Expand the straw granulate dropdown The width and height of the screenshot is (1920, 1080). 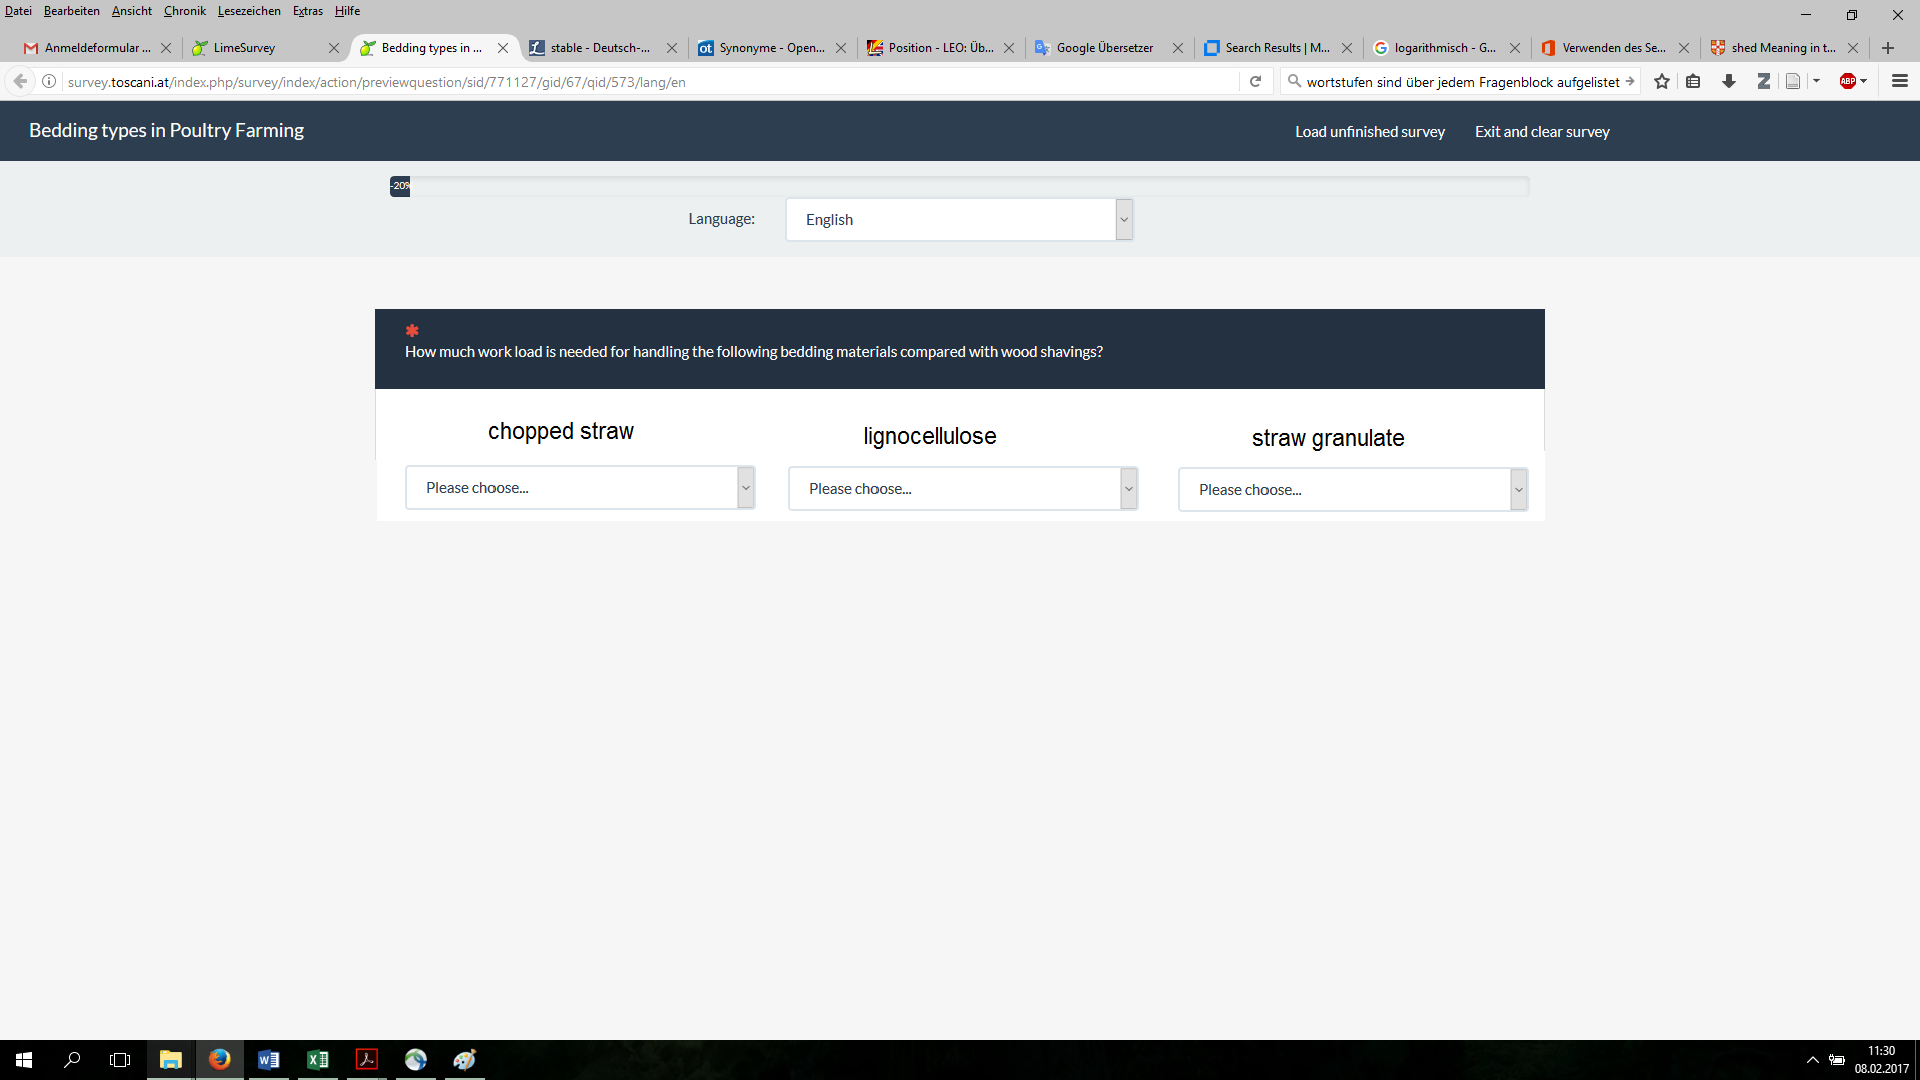[x=1352, y=490]
